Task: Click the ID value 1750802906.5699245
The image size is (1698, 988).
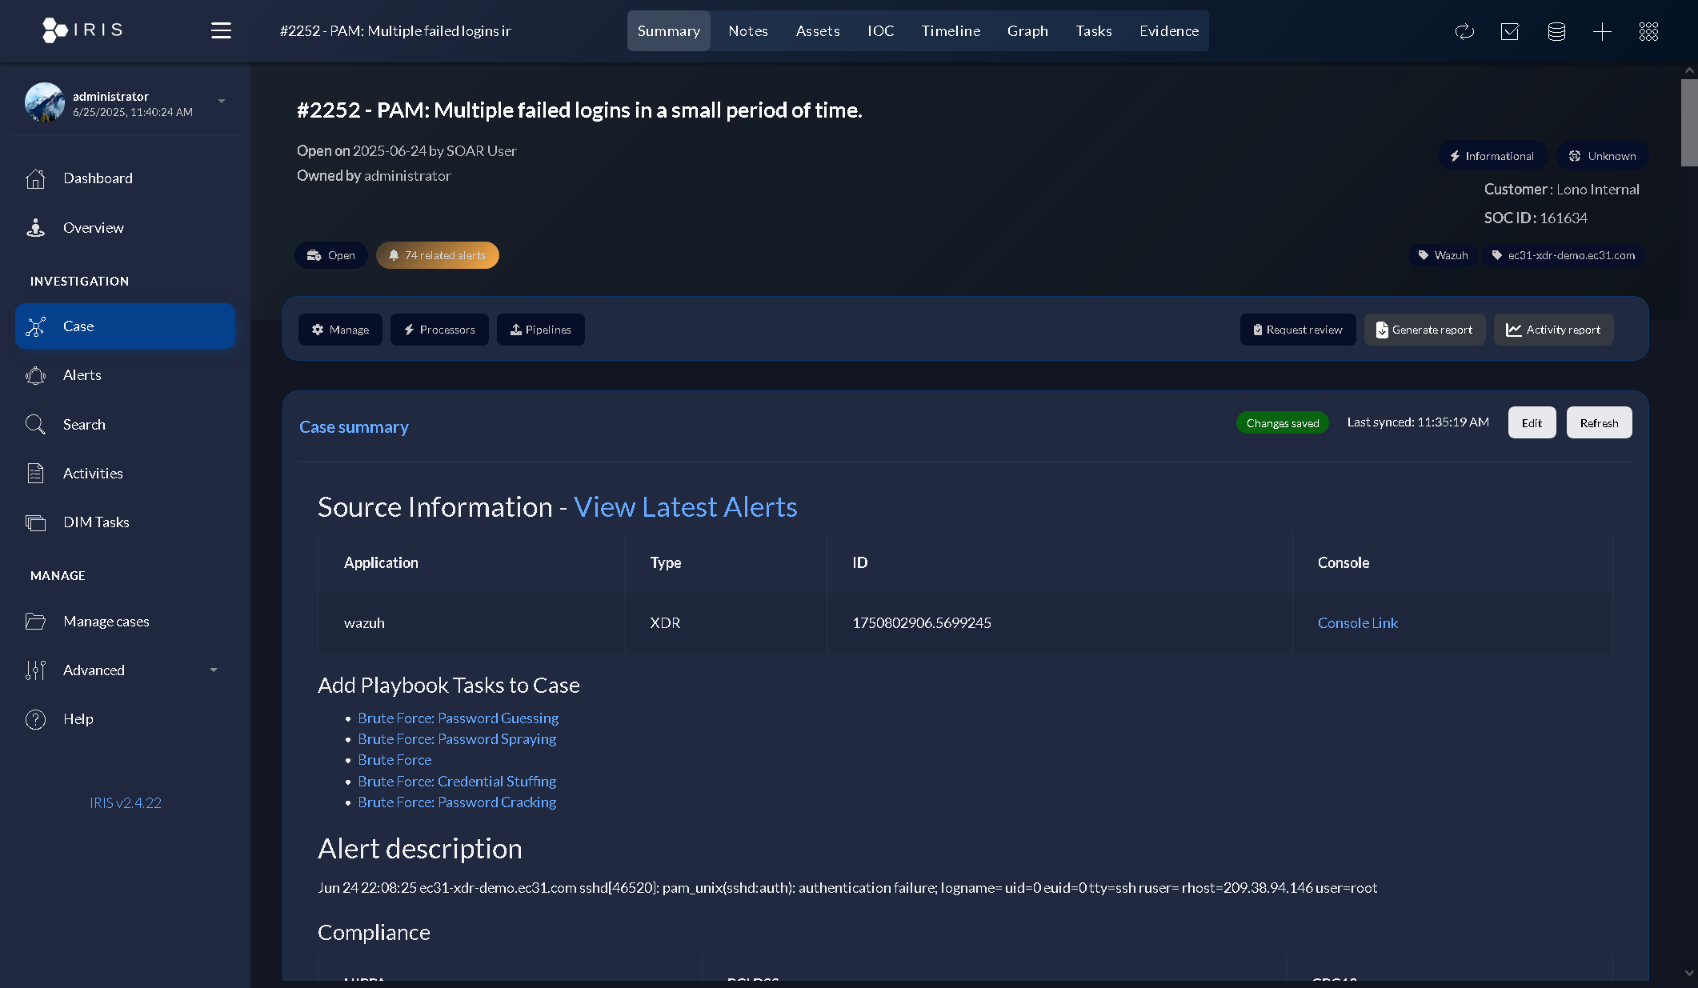Action: point(922,623)
